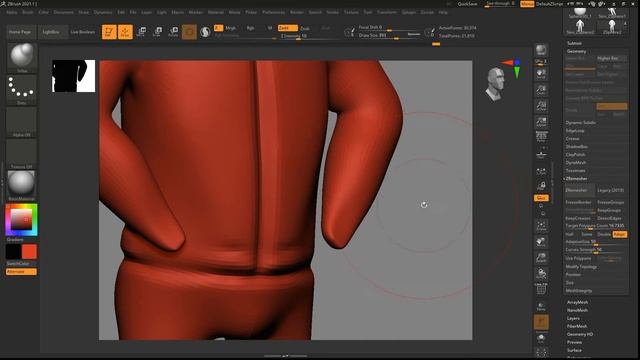
Task: Pick a color in the color picker
Action: tap(21, 220)
